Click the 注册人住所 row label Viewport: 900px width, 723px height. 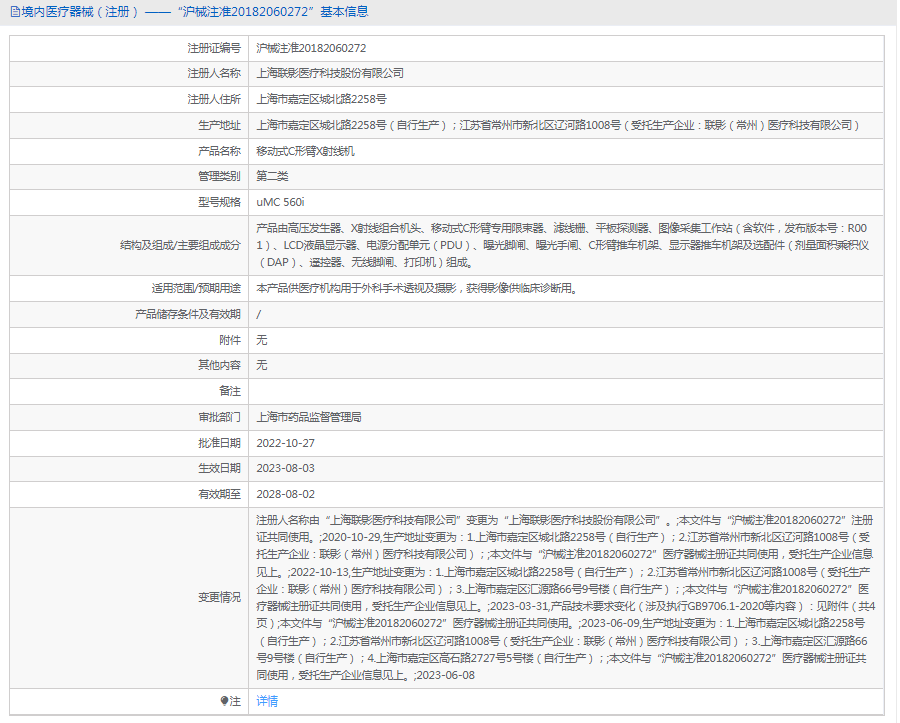(214, 99)
